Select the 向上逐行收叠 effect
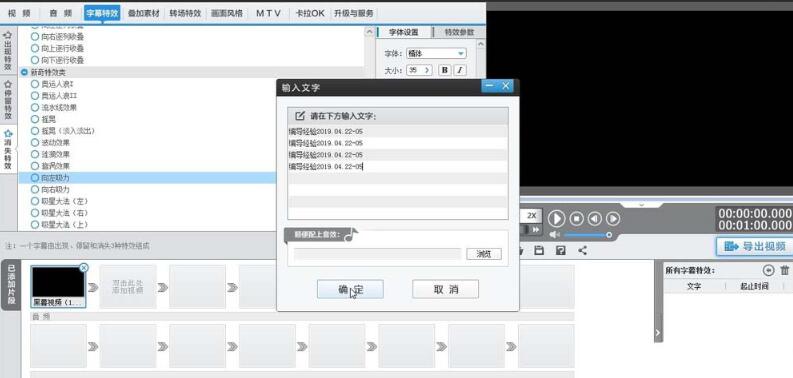The width and height of the screenshot is (793, 378). 57,49
